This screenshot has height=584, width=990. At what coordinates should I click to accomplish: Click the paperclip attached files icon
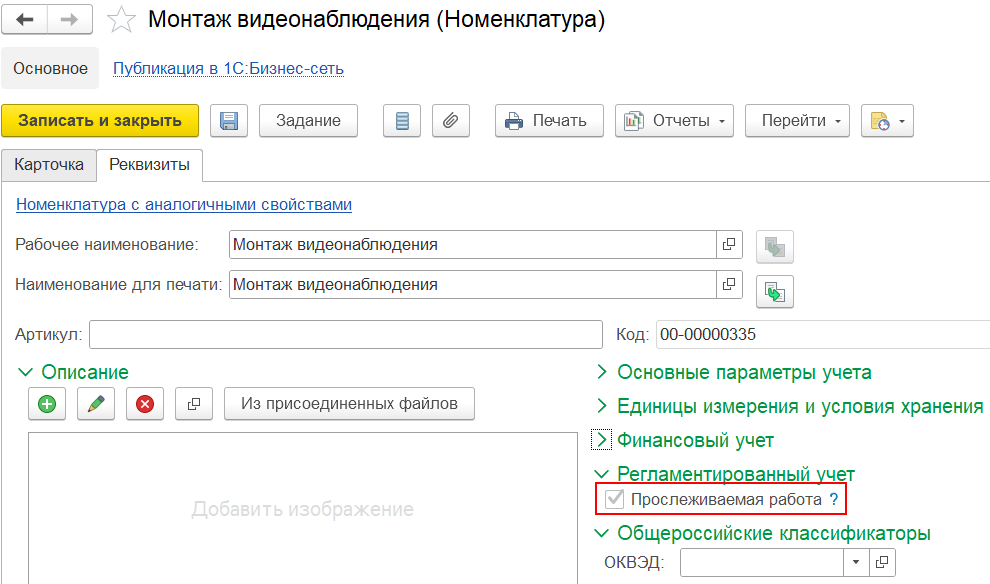tap(451, 121)
